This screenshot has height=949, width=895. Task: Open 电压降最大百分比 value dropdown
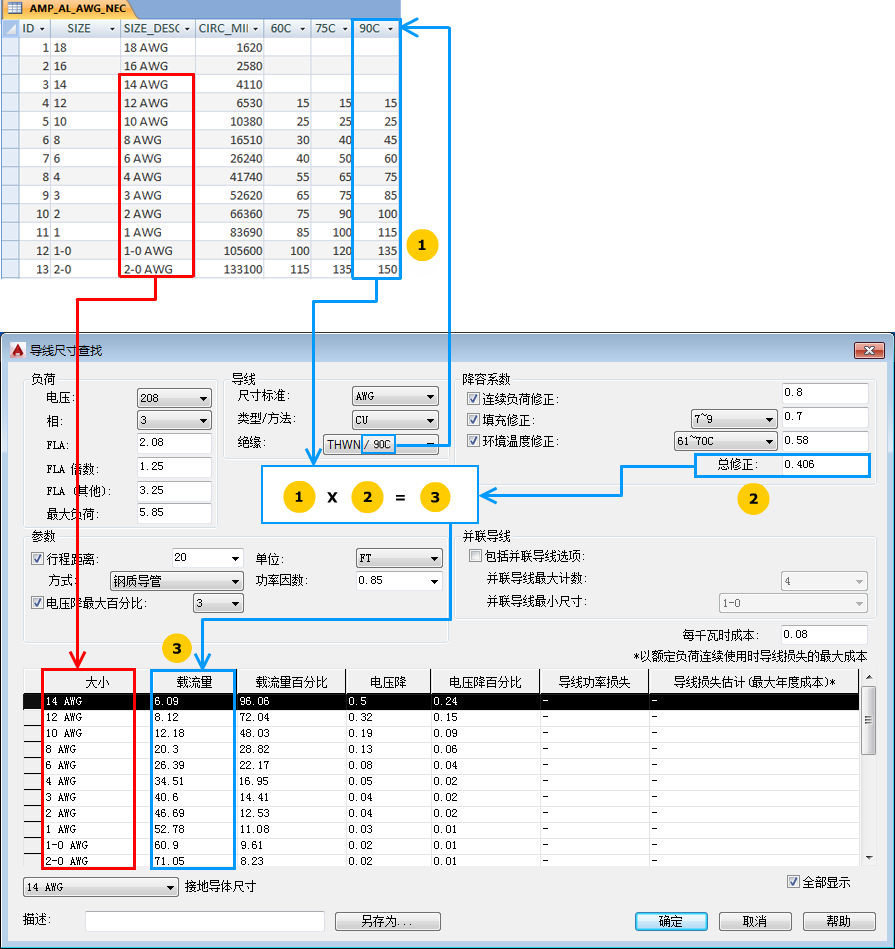coord(218,603)
